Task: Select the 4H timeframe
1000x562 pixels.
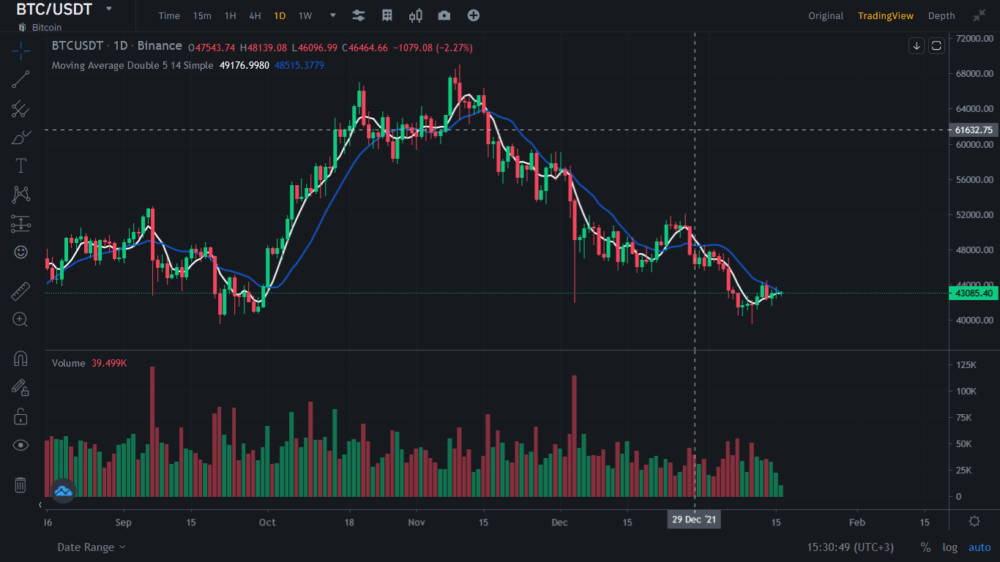Action: (255, 16)
